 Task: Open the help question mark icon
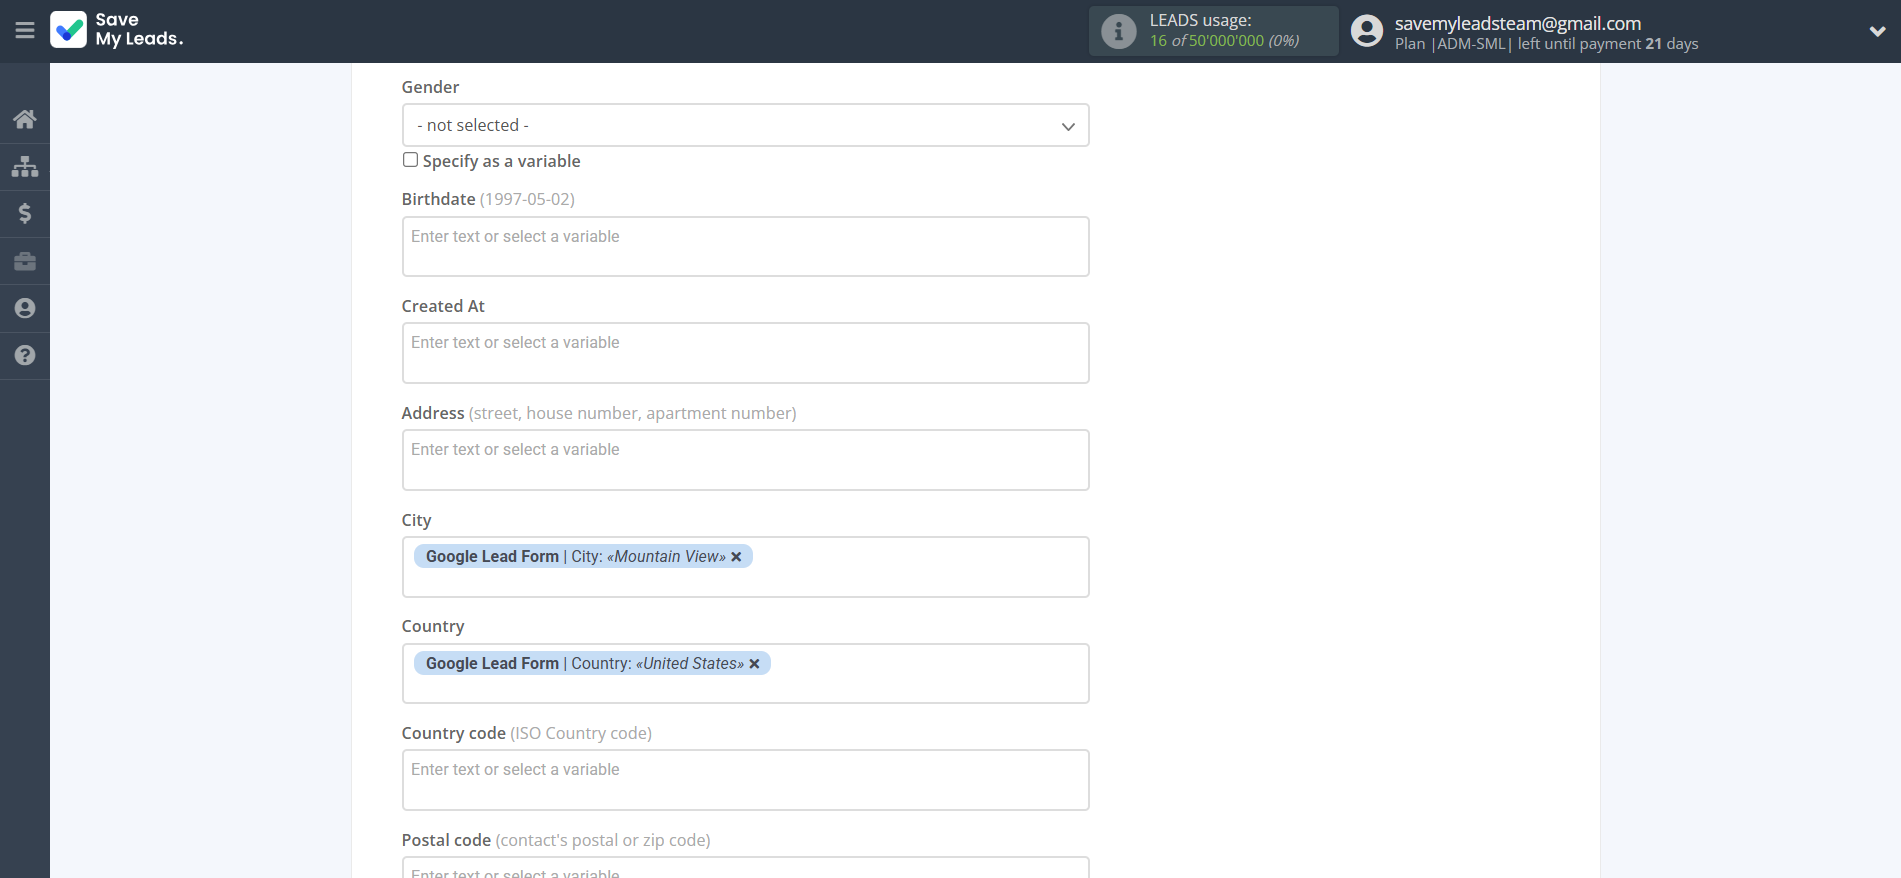point(25,355)
